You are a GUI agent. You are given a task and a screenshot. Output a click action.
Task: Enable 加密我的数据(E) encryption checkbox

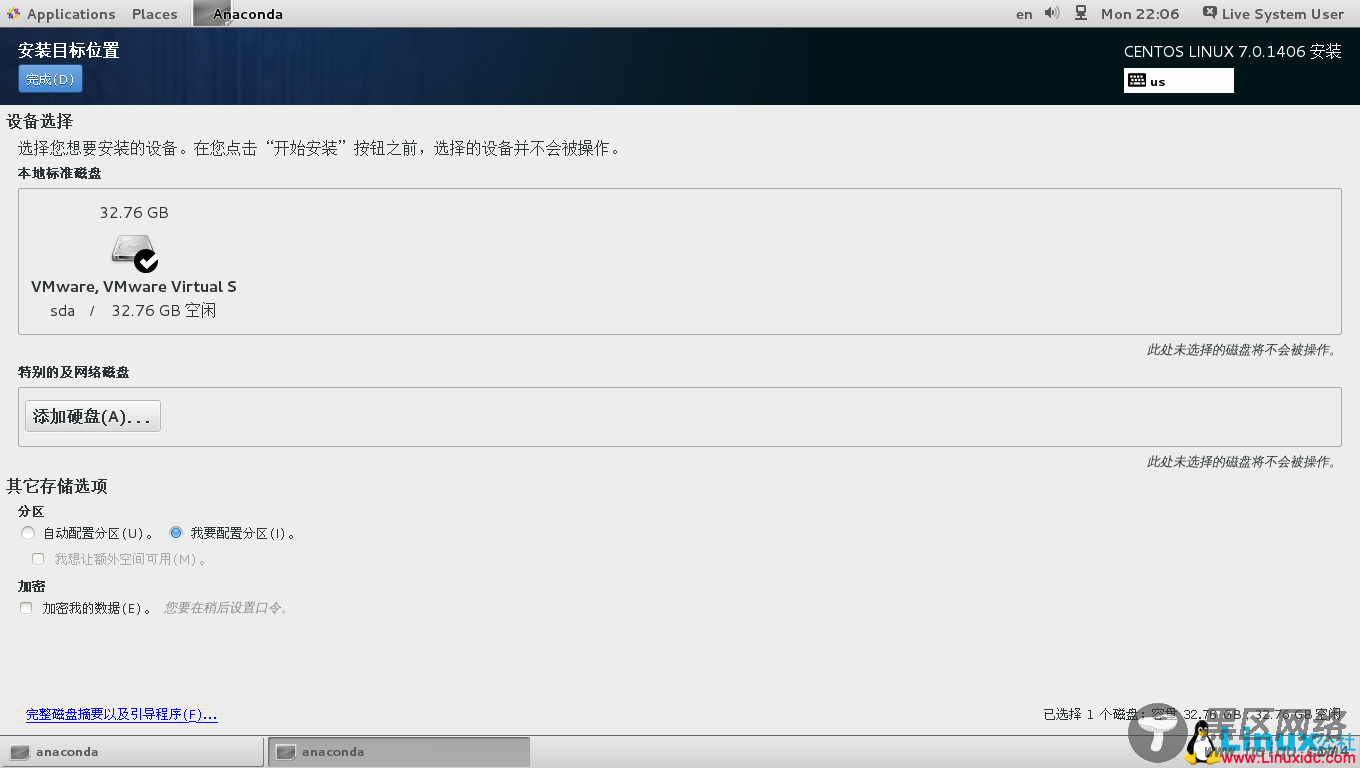pos(26,608)
